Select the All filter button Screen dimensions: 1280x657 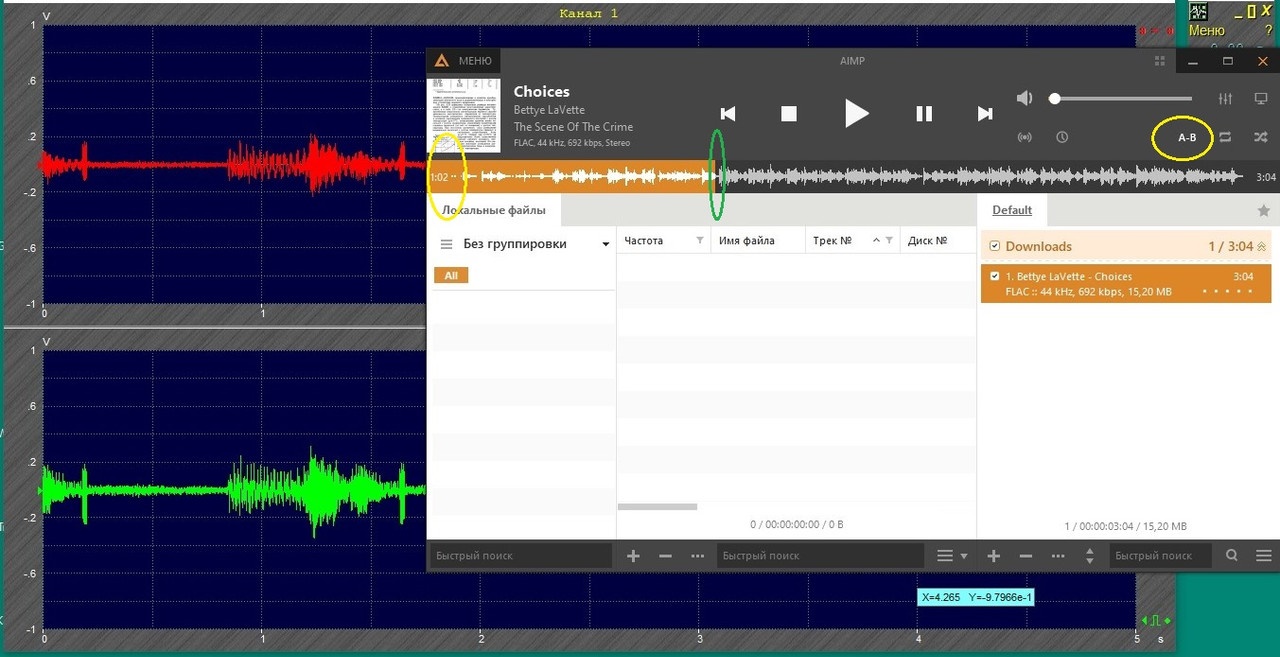pos(451,275)
